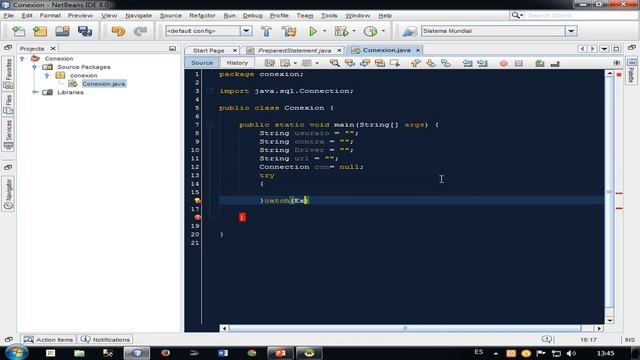Open the Debug Project dropdown arrow

tap(354, 31)
